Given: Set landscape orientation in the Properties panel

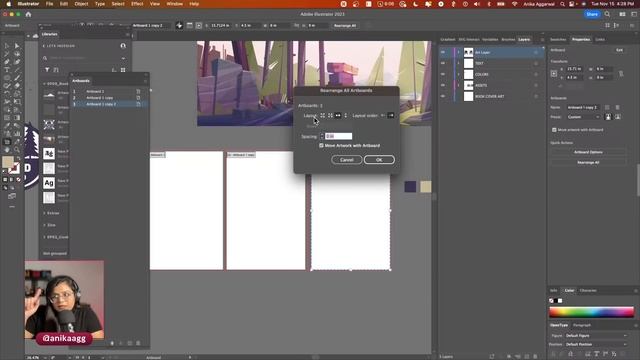Looking at the screenshot, I should point(618,117).
